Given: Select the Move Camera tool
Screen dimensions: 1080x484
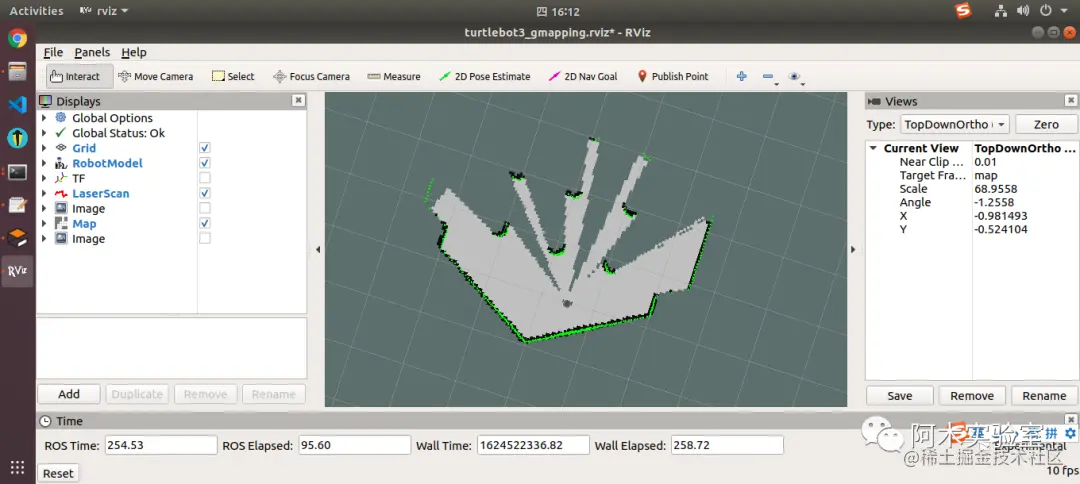Looking at the screenshot, I should click(155, 76).
